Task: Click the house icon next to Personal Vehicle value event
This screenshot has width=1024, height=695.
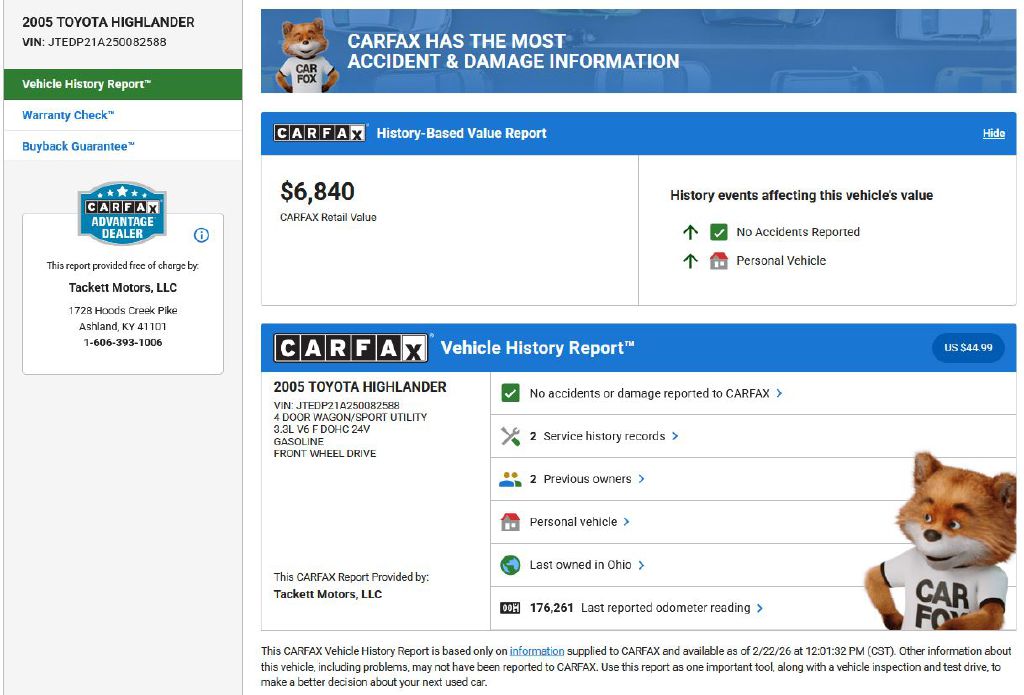Action: [718, 261]
